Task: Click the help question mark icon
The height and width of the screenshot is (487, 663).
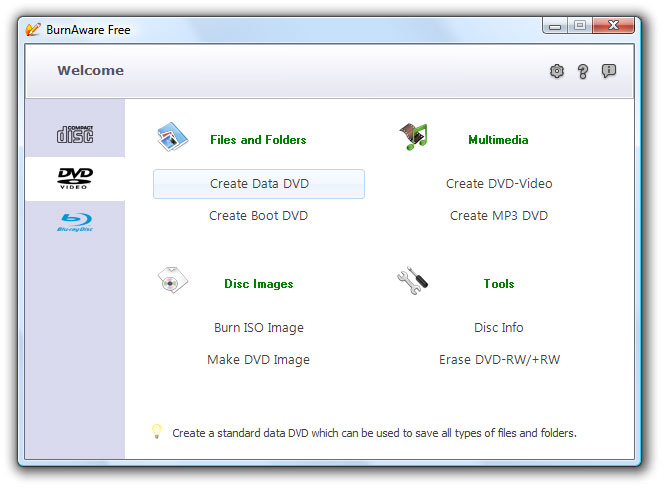Action: pos(583,71)
